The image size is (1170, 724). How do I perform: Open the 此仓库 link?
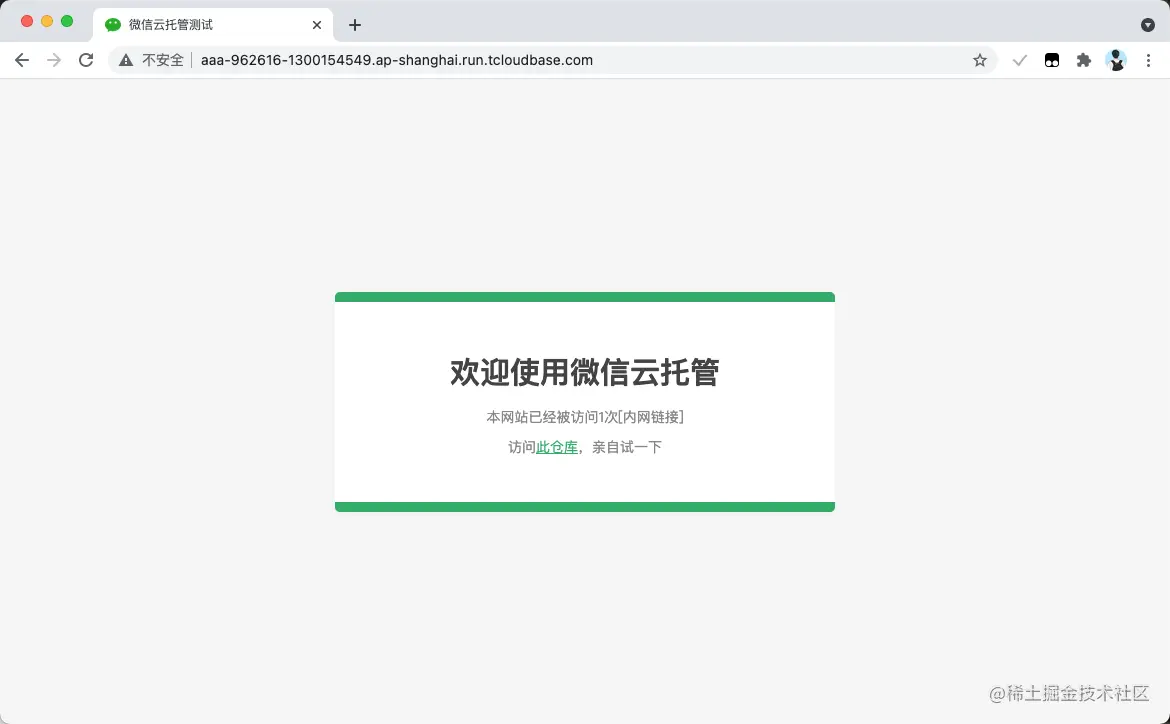pos(557,447)
